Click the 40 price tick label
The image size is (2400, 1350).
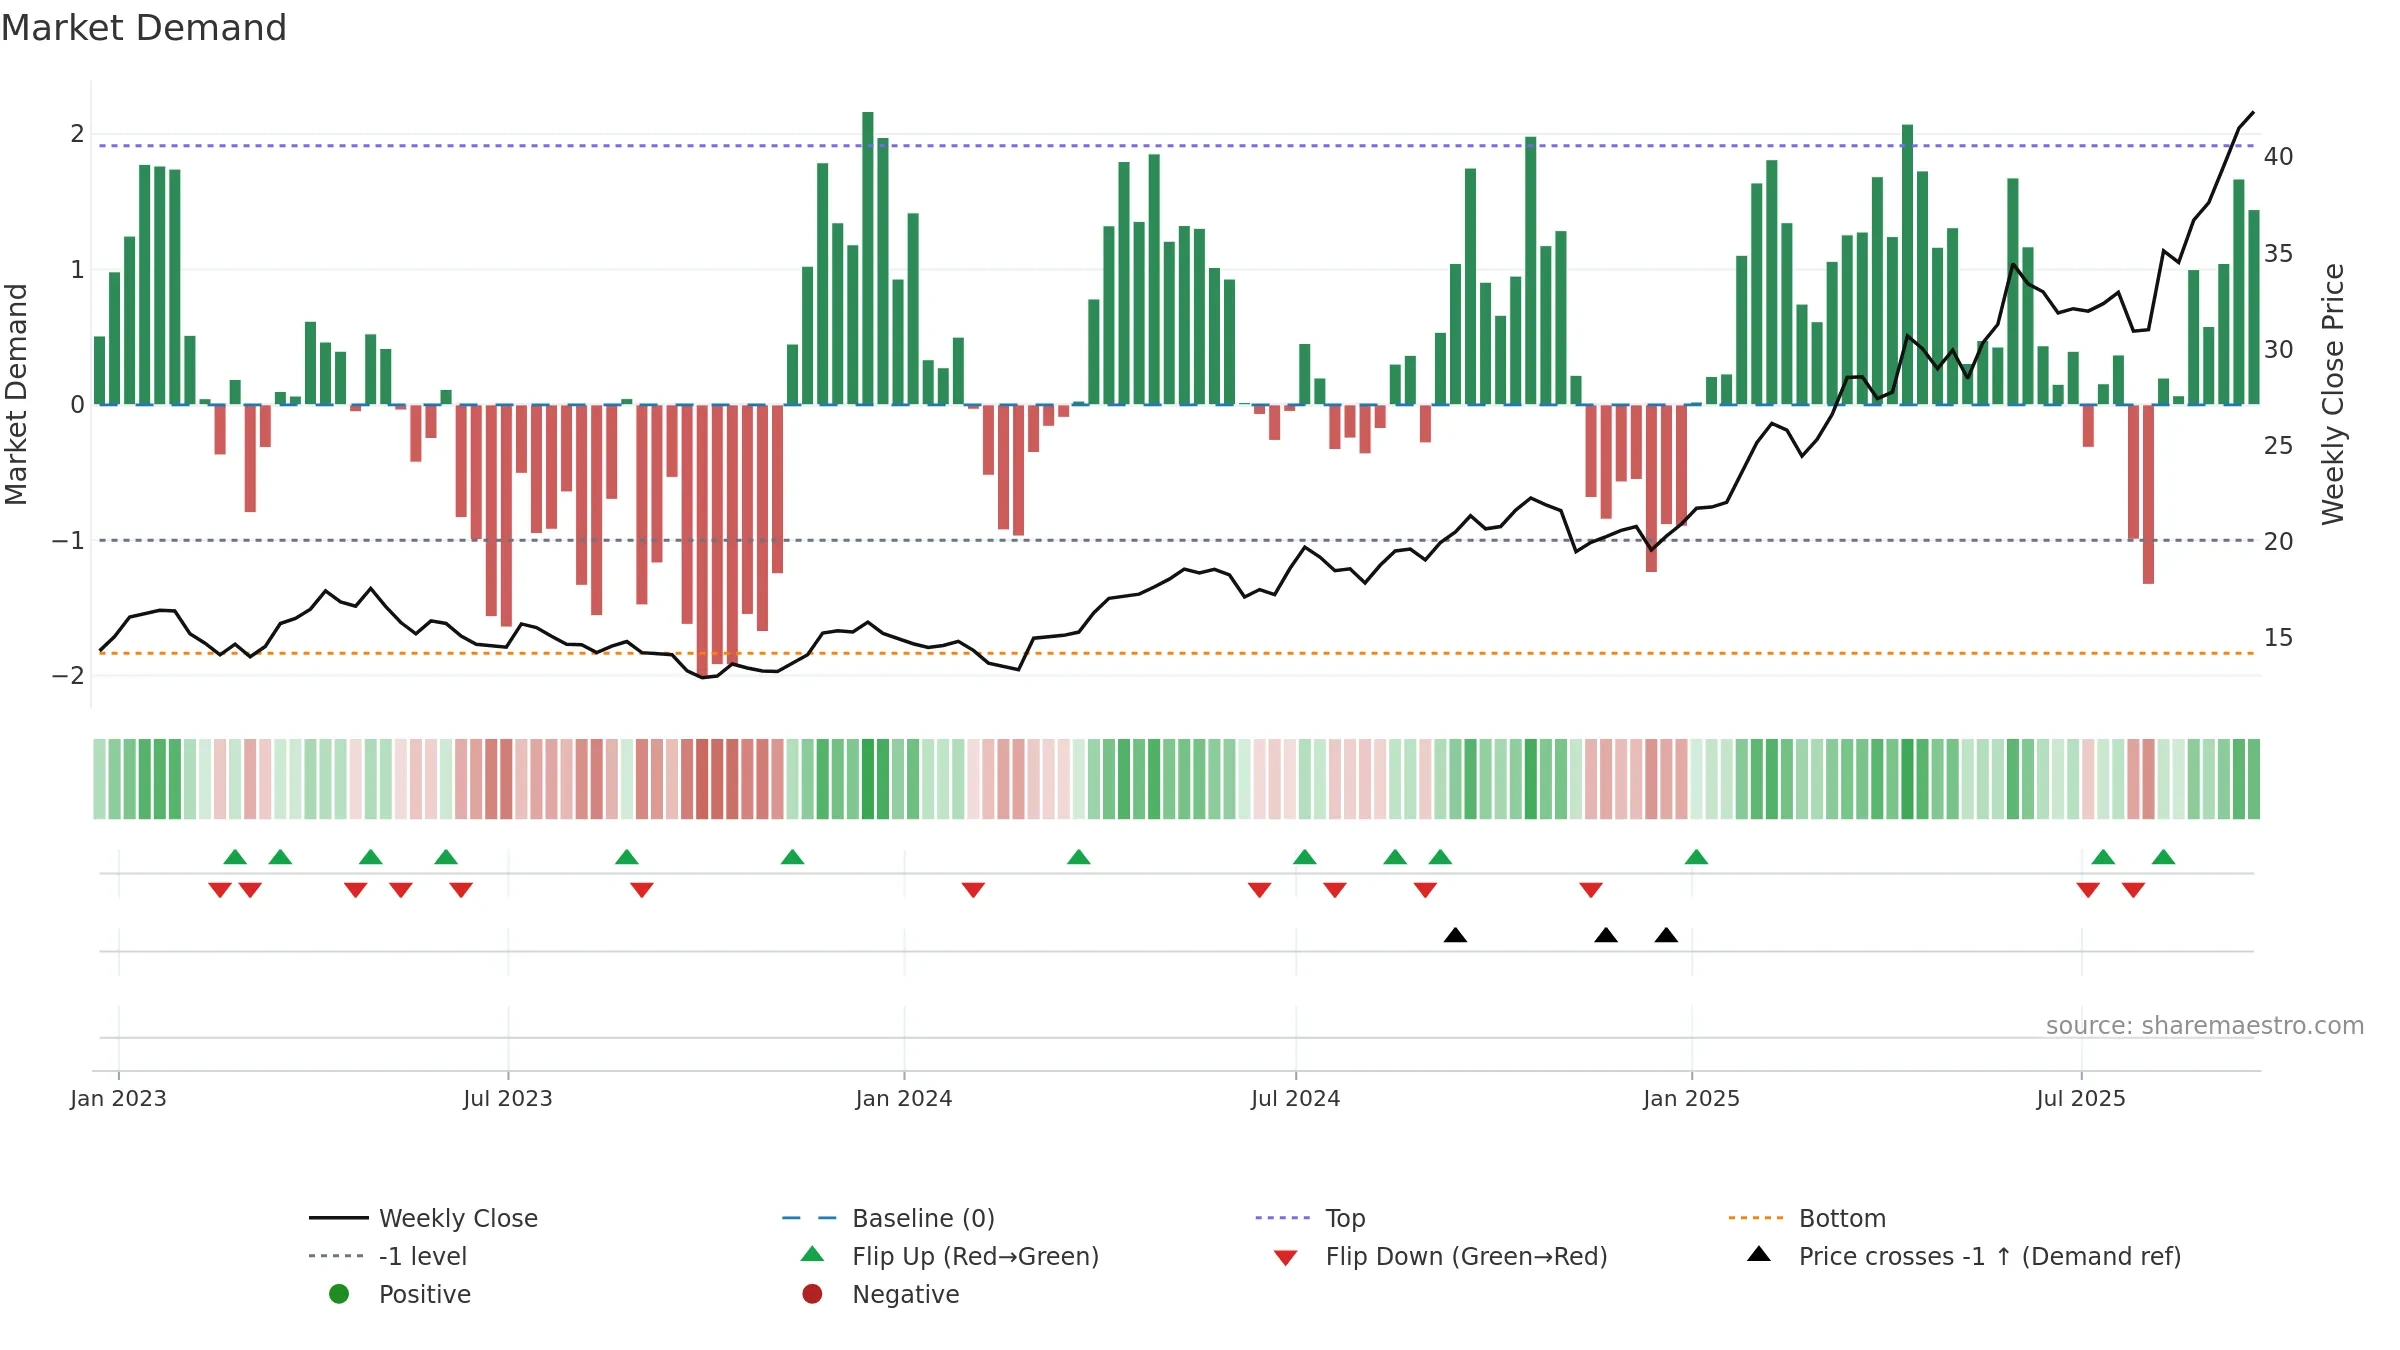click(x=2279, y=157)
